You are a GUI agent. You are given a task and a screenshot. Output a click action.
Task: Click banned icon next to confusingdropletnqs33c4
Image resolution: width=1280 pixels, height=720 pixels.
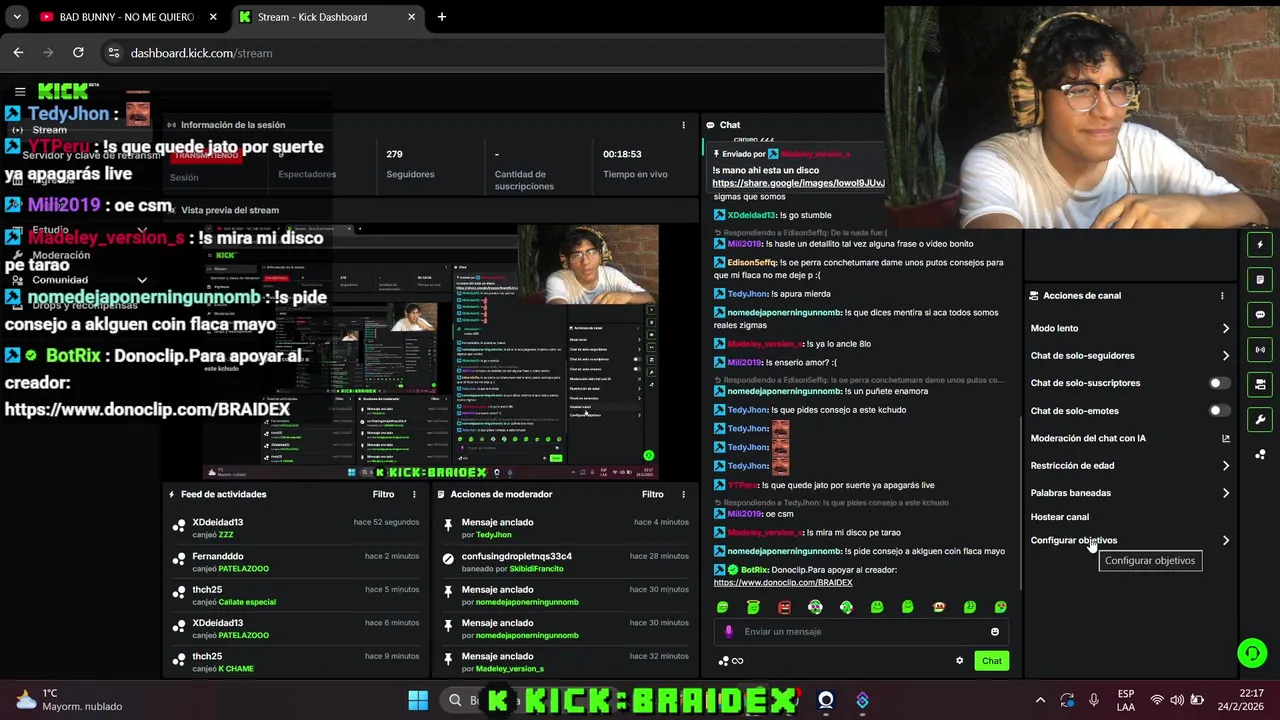[x=448, y=561]
